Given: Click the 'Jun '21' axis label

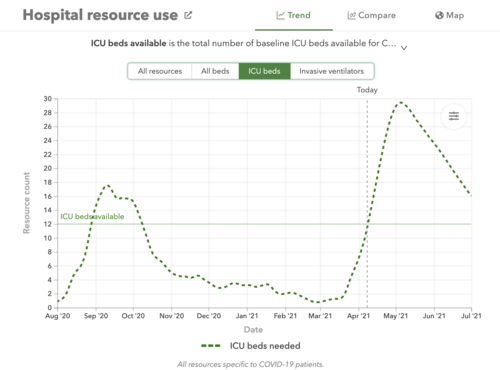Looking at the screenshot, I should (x=434, y=316).
